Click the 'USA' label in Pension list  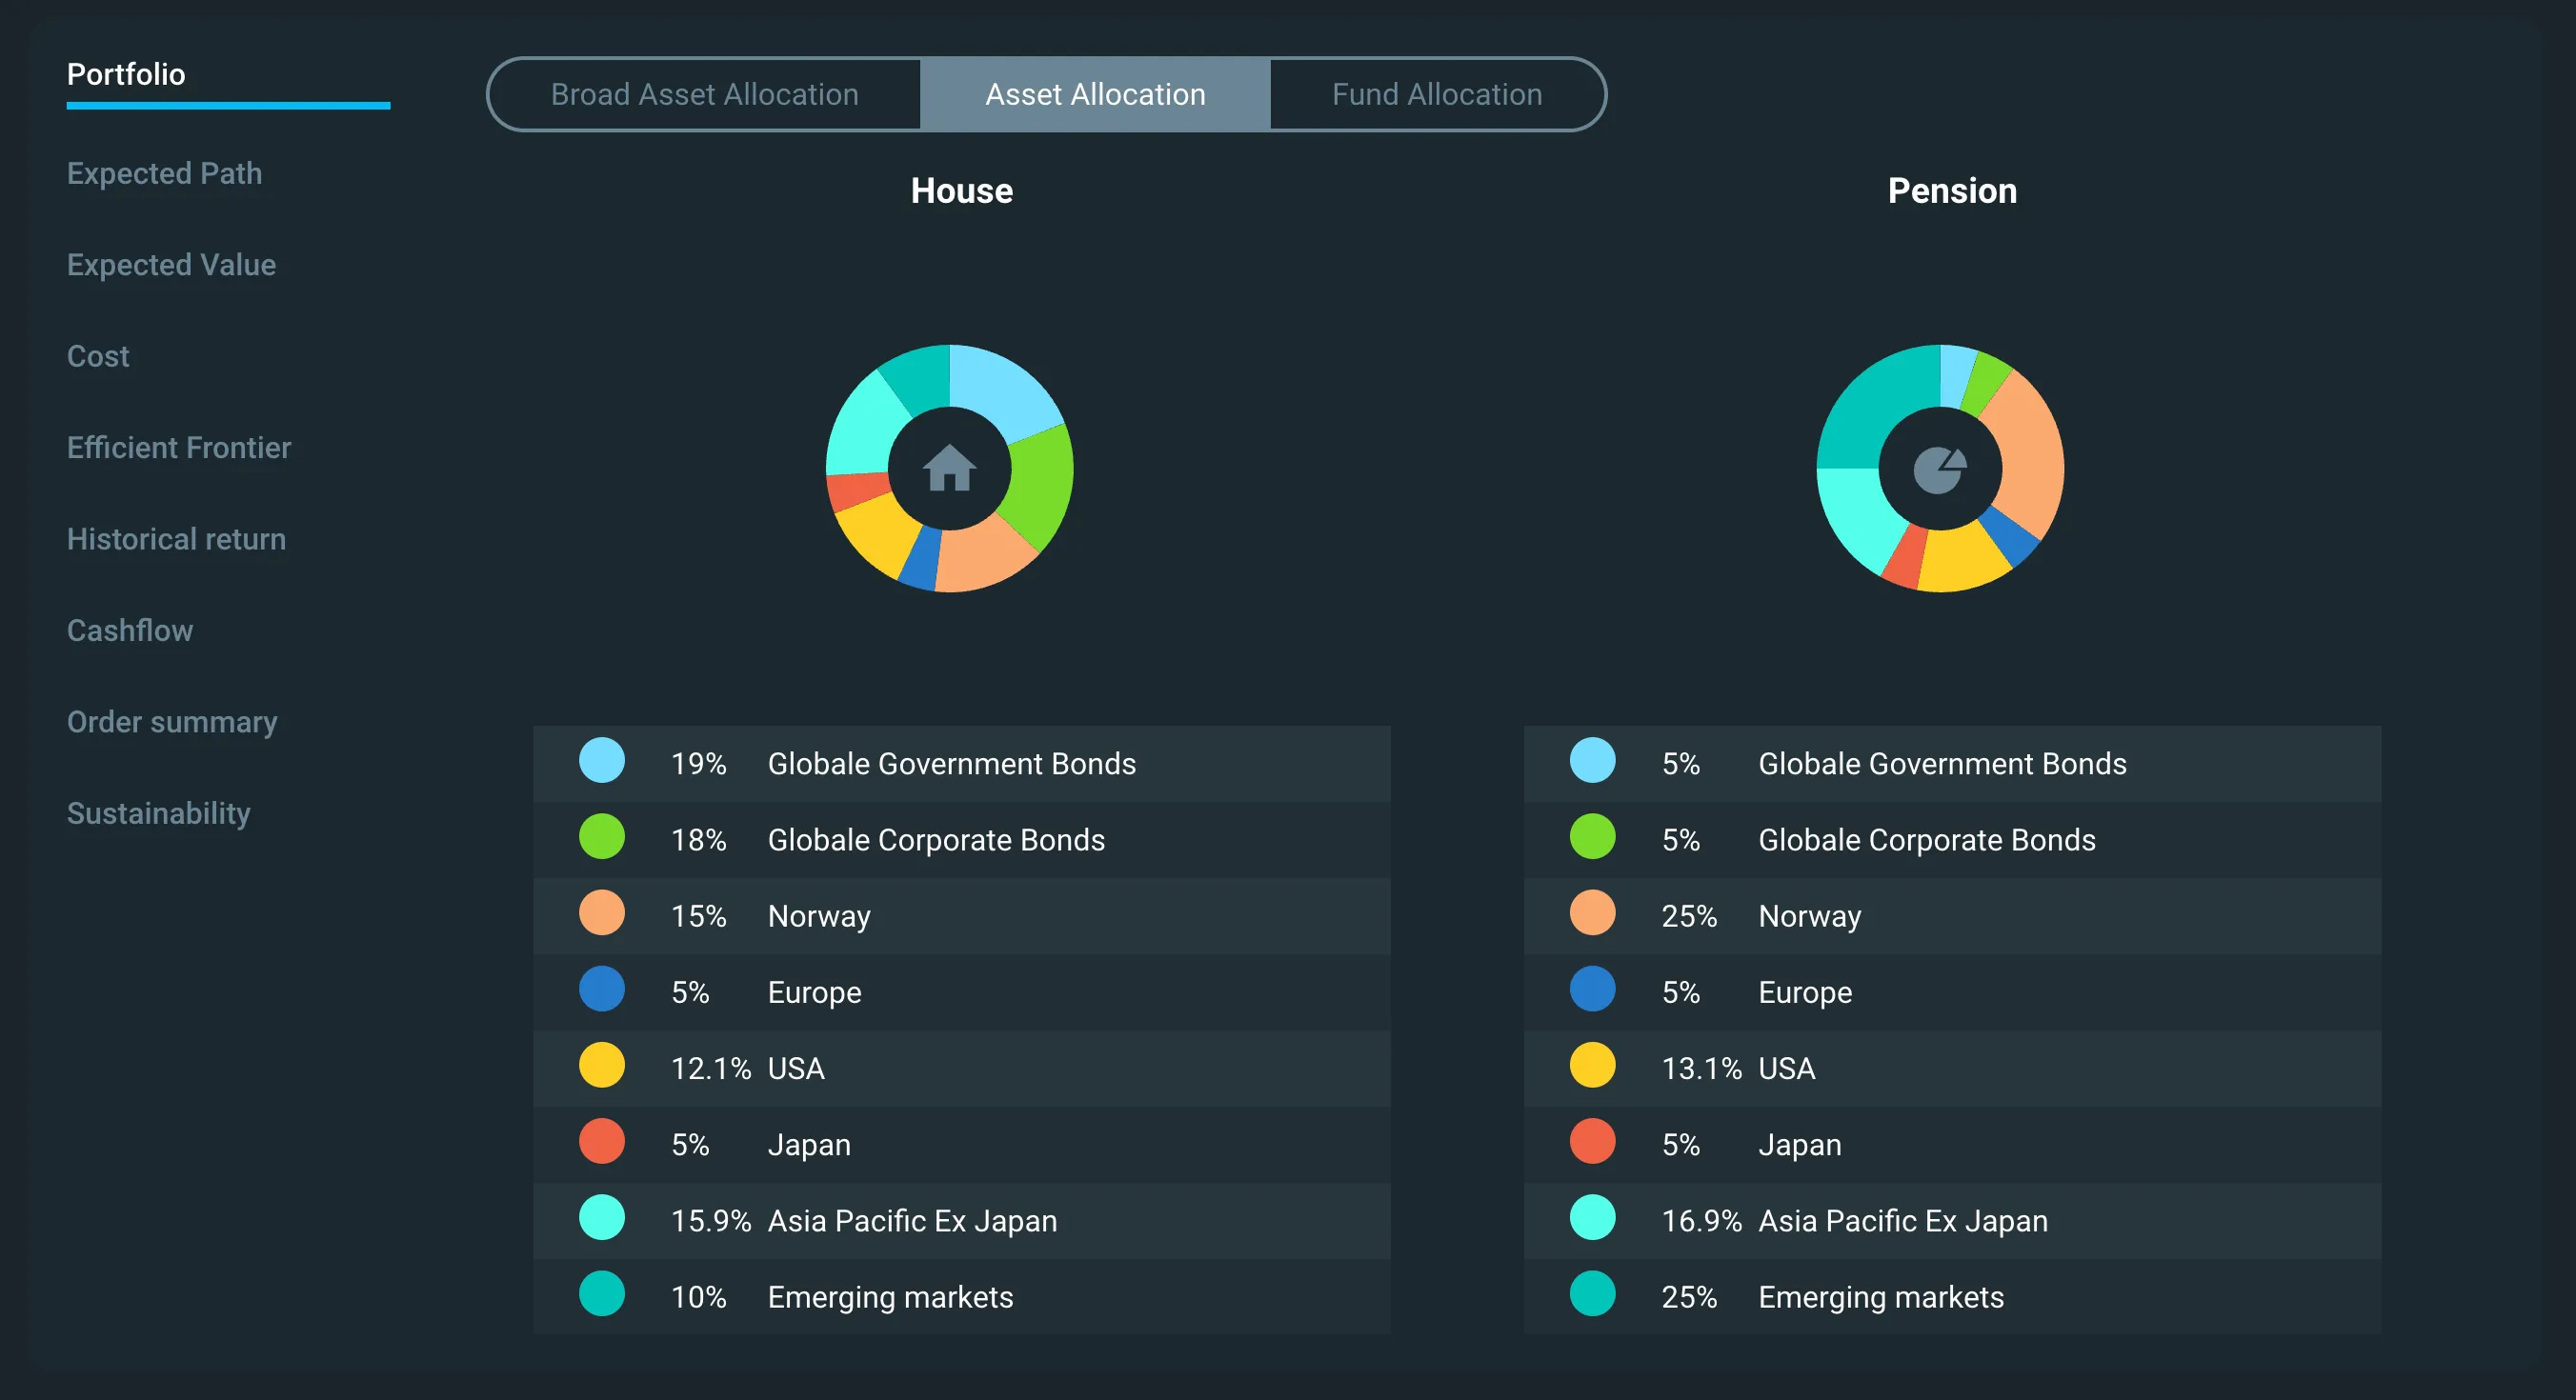(x=1787, y=1068)
